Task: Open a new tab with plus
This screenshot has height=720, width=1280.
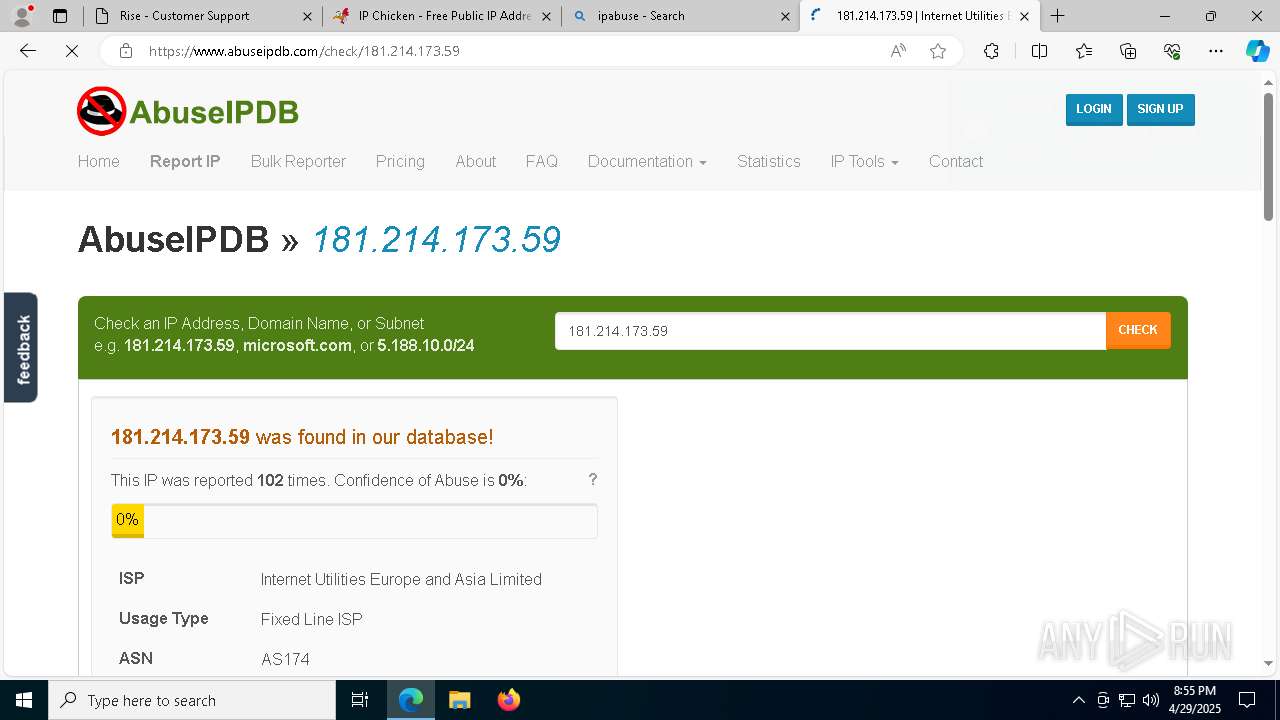Action: tap(1058, 16)
